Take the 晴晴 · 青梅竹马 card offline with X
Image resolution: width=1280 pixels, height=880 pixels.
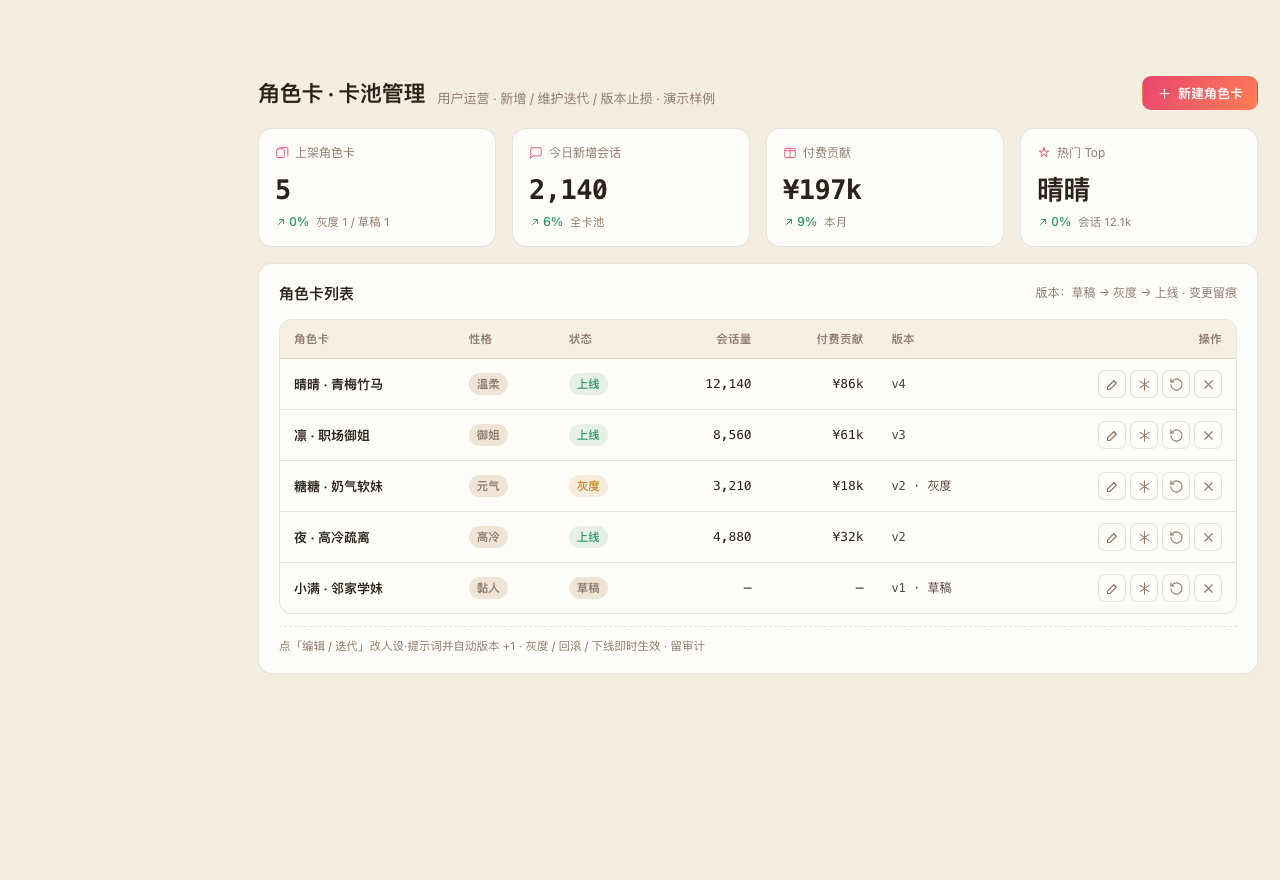pyautogui.click(x=1208, y=384)
